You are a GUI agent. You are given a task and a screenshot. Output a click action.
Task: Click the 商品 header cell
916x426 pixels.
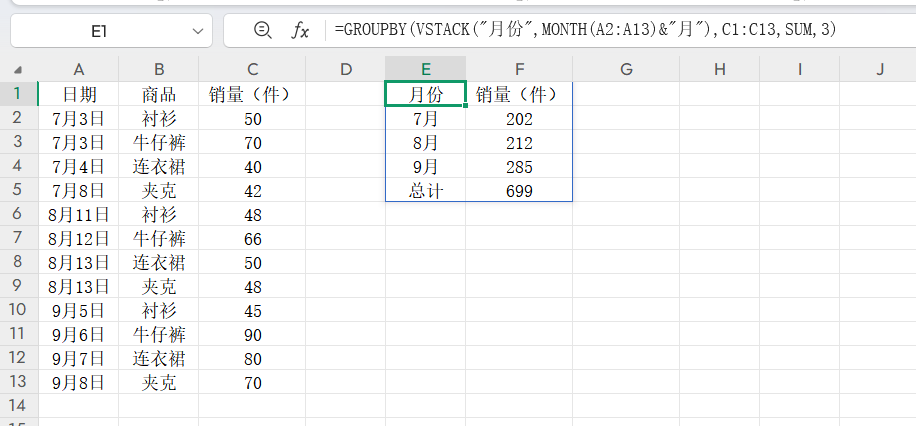pos(158,94)
